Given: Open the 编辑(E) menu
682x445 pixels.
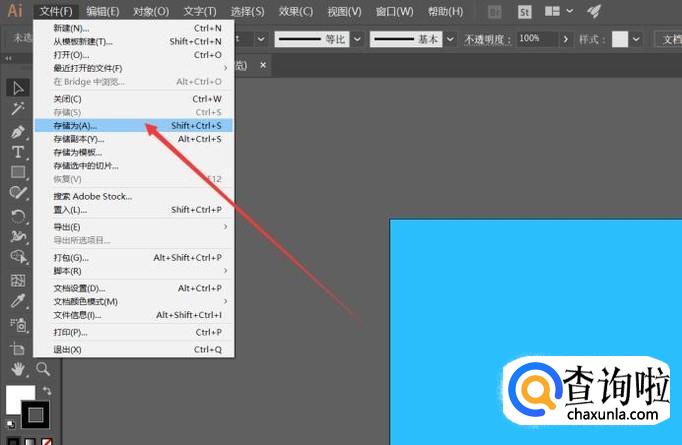Looking at the screenshot, I should click(x=103, y=11).
